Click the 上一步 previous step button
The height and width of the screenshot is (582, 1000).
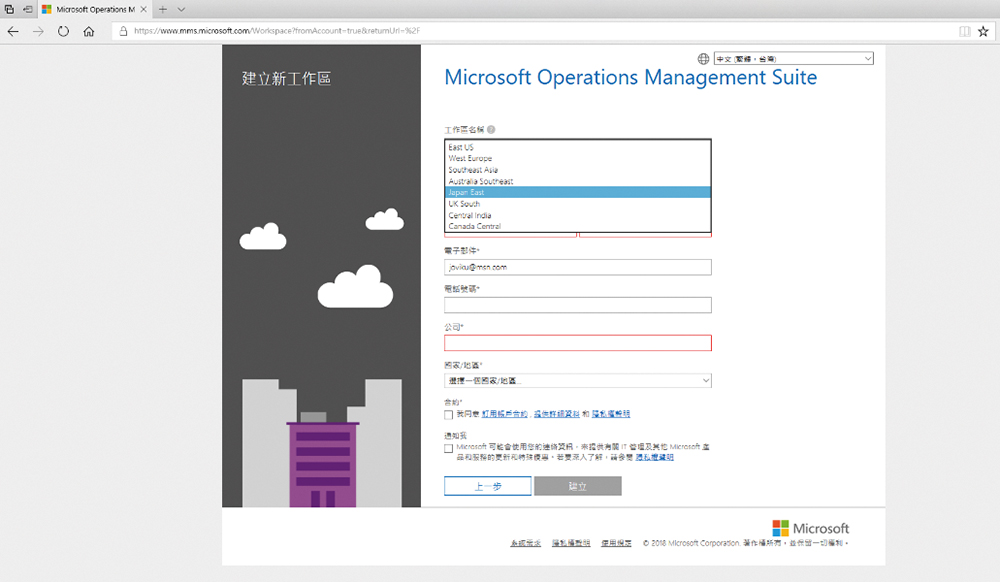pos(488,486)
